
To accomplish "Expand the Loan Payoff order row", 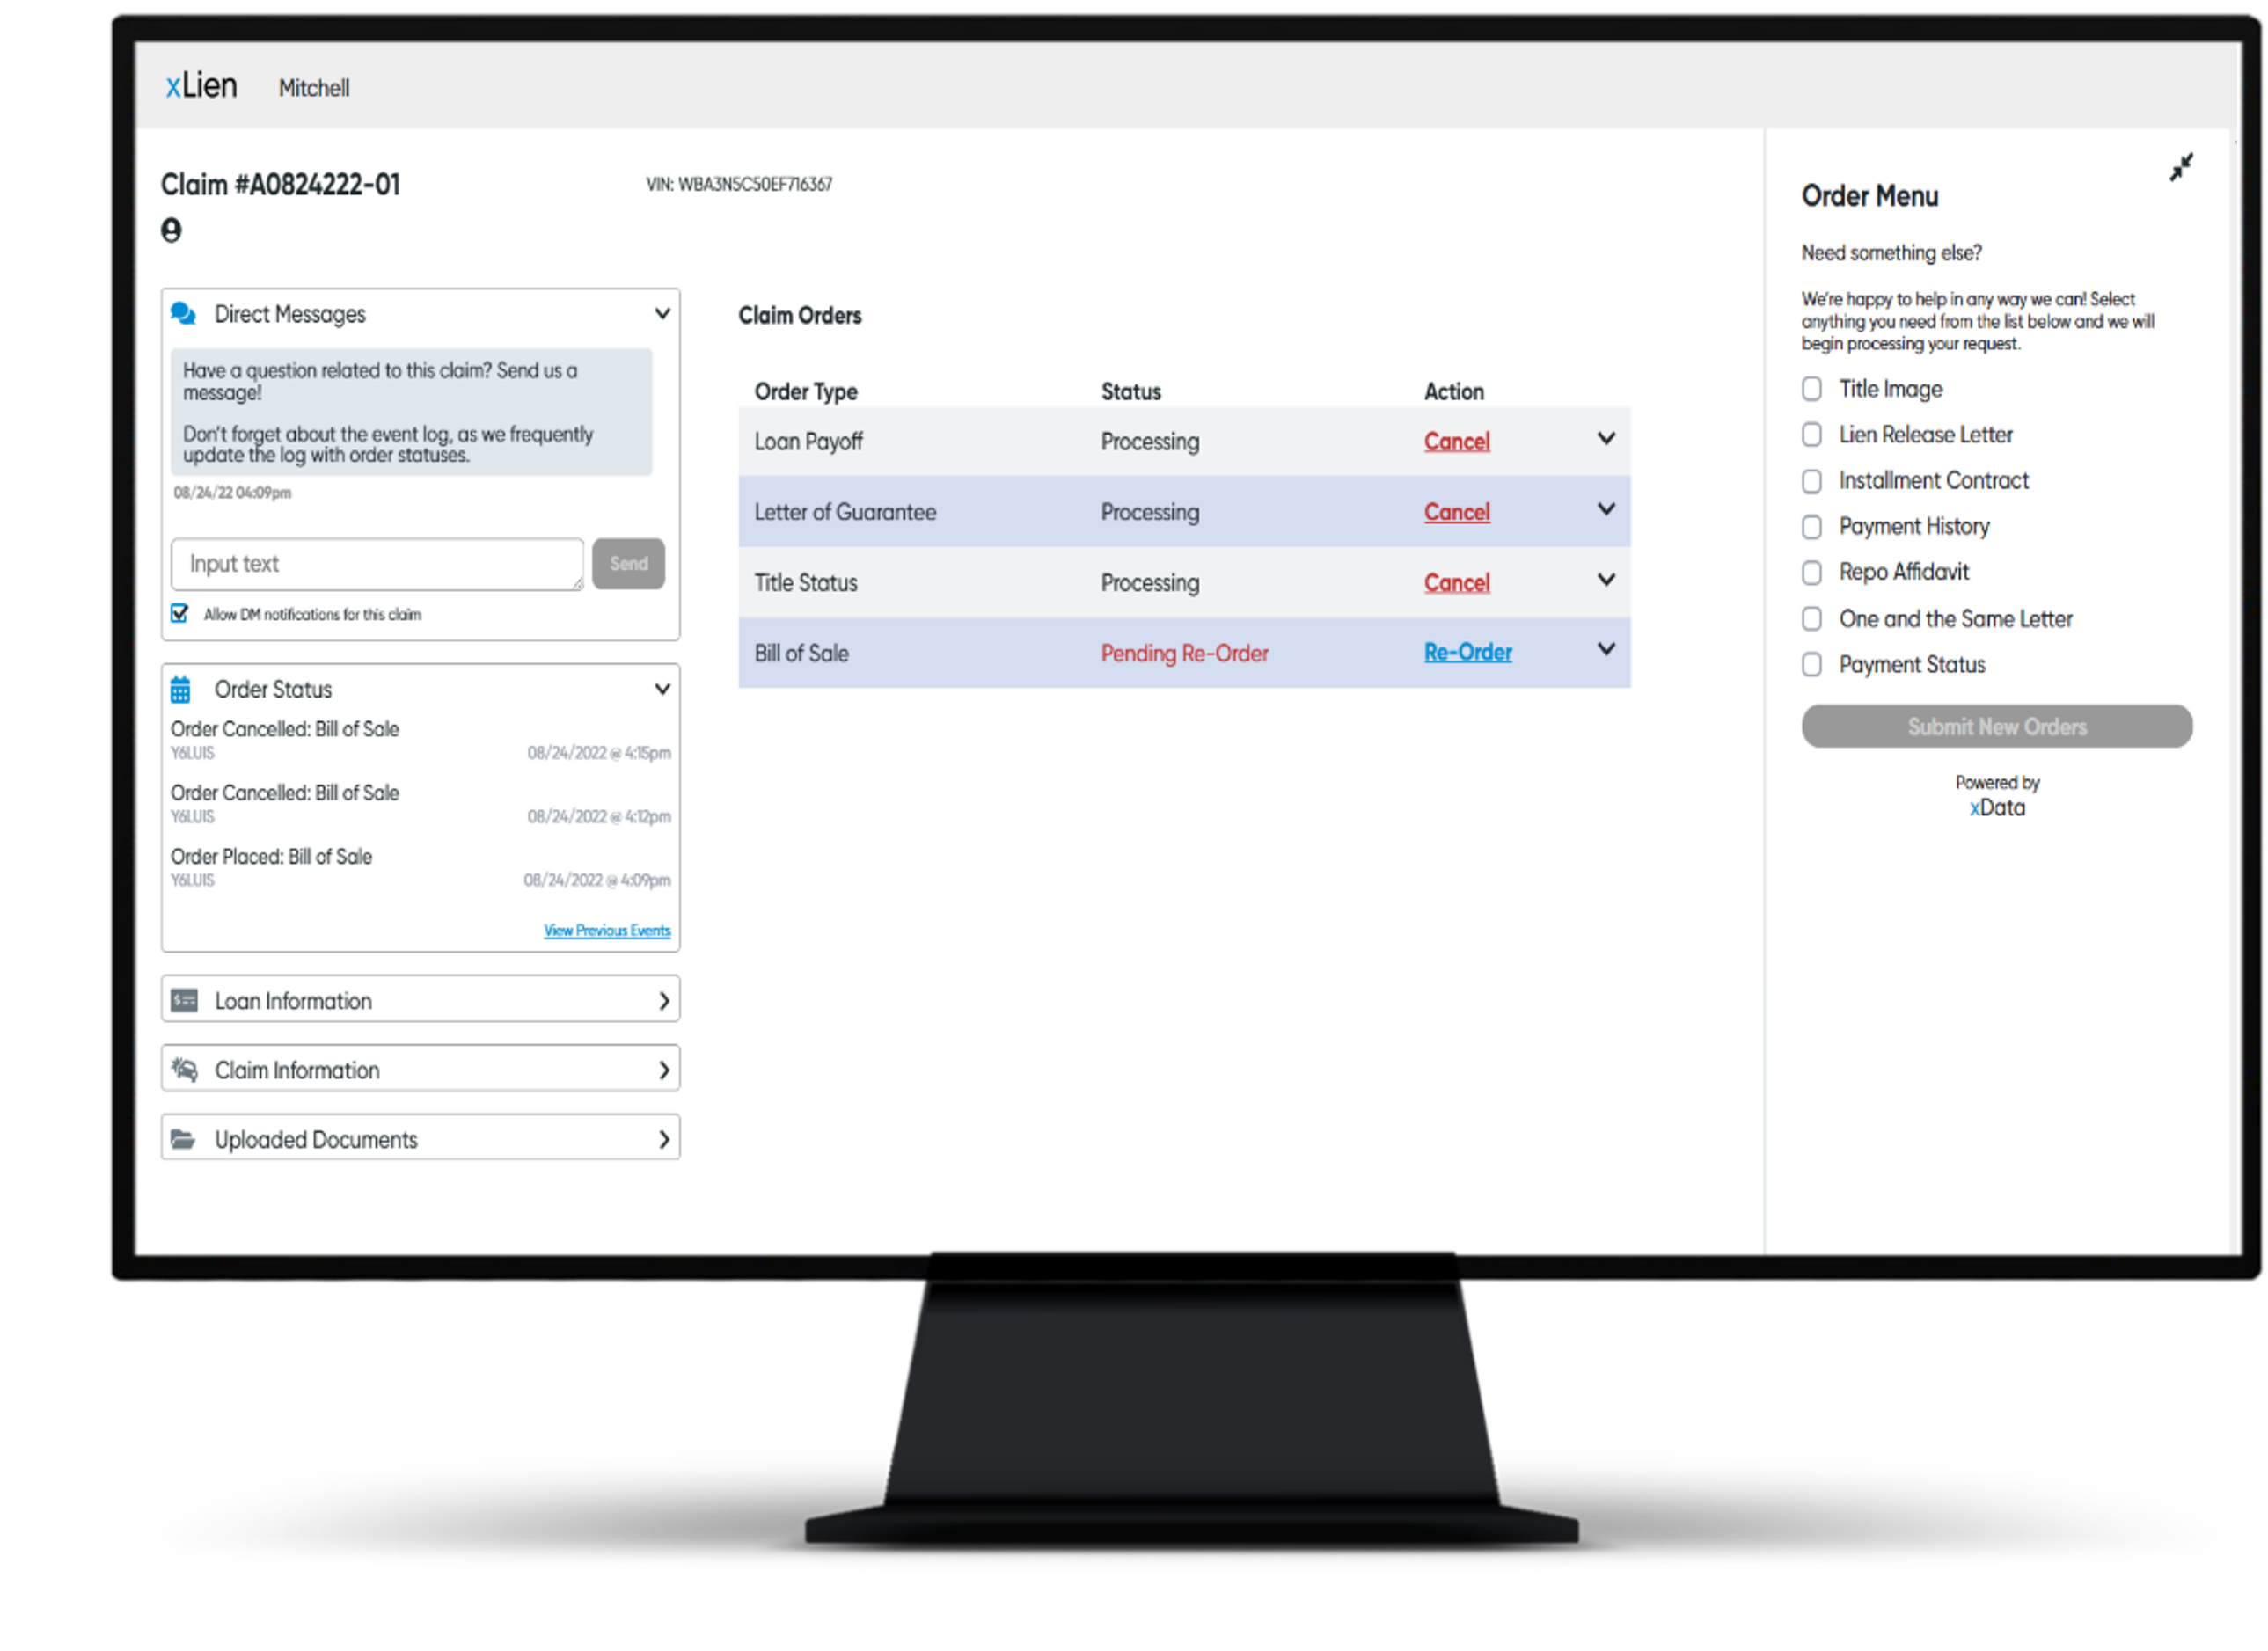I will [x=1604, y=440].
